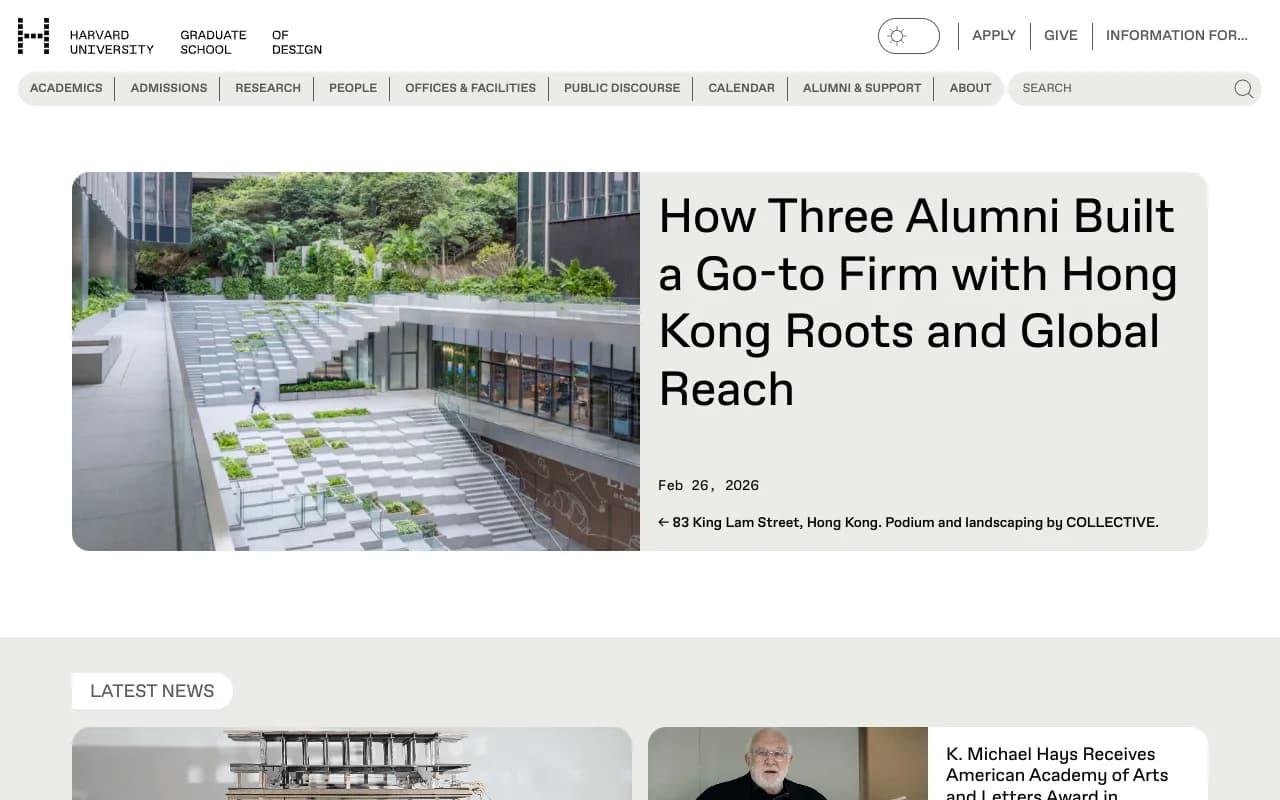Open the PEOPLE menu

(x=352, y=88)
